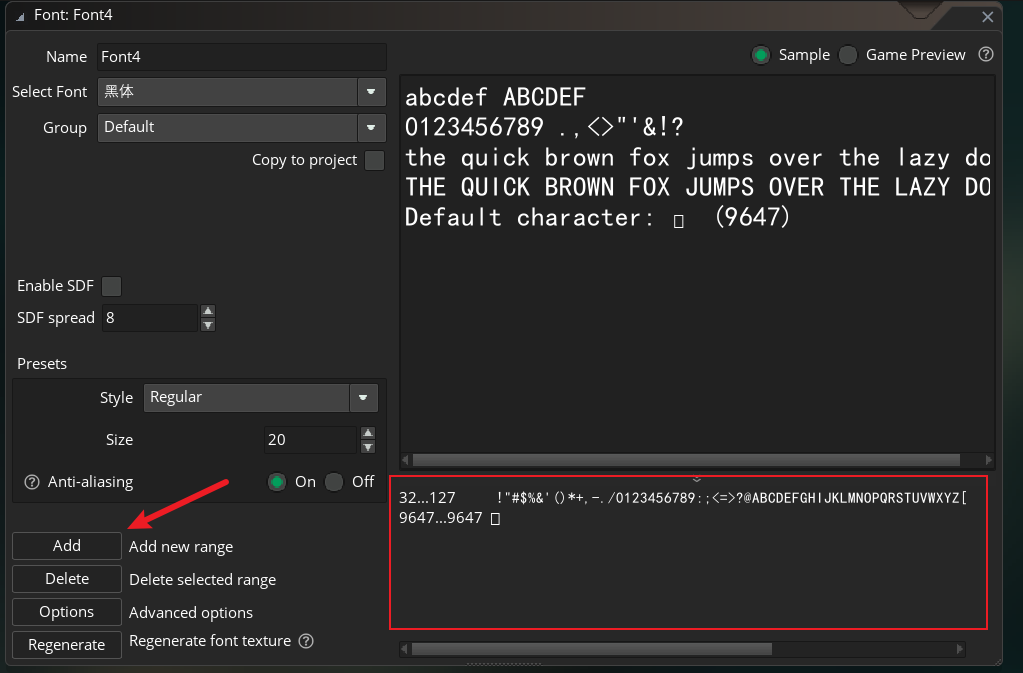
Task: Collapse the Font4 window title triangle
Action: click(20, 17)
